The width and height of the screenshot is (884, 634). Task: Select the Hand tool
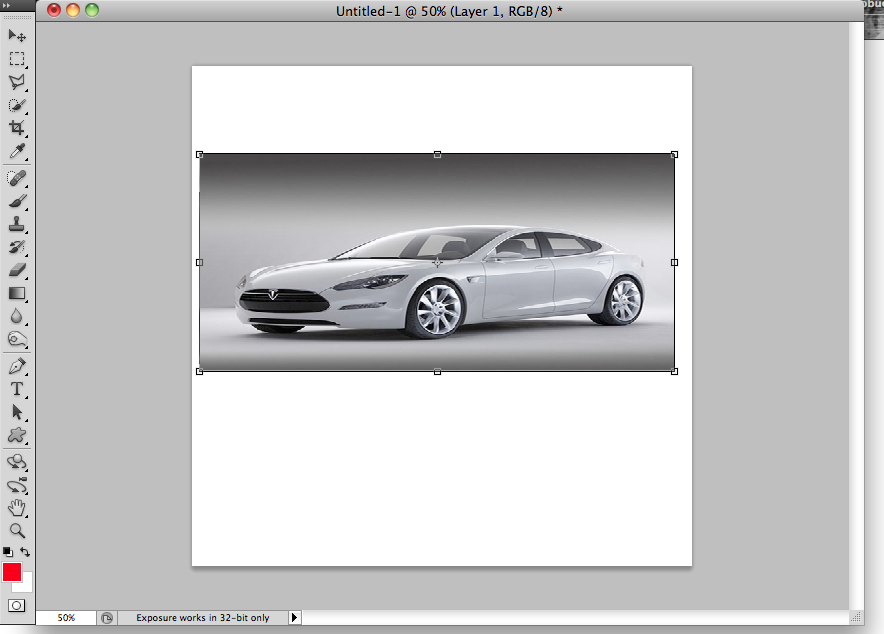(17, 508)
